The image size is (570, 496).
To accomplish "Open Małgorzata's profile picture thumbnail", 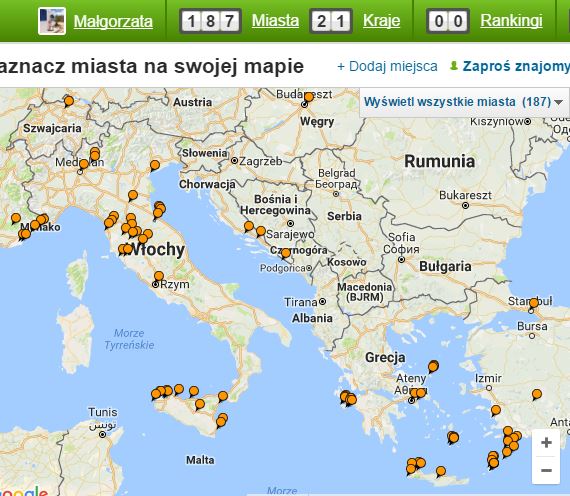I will click(52, 21).
